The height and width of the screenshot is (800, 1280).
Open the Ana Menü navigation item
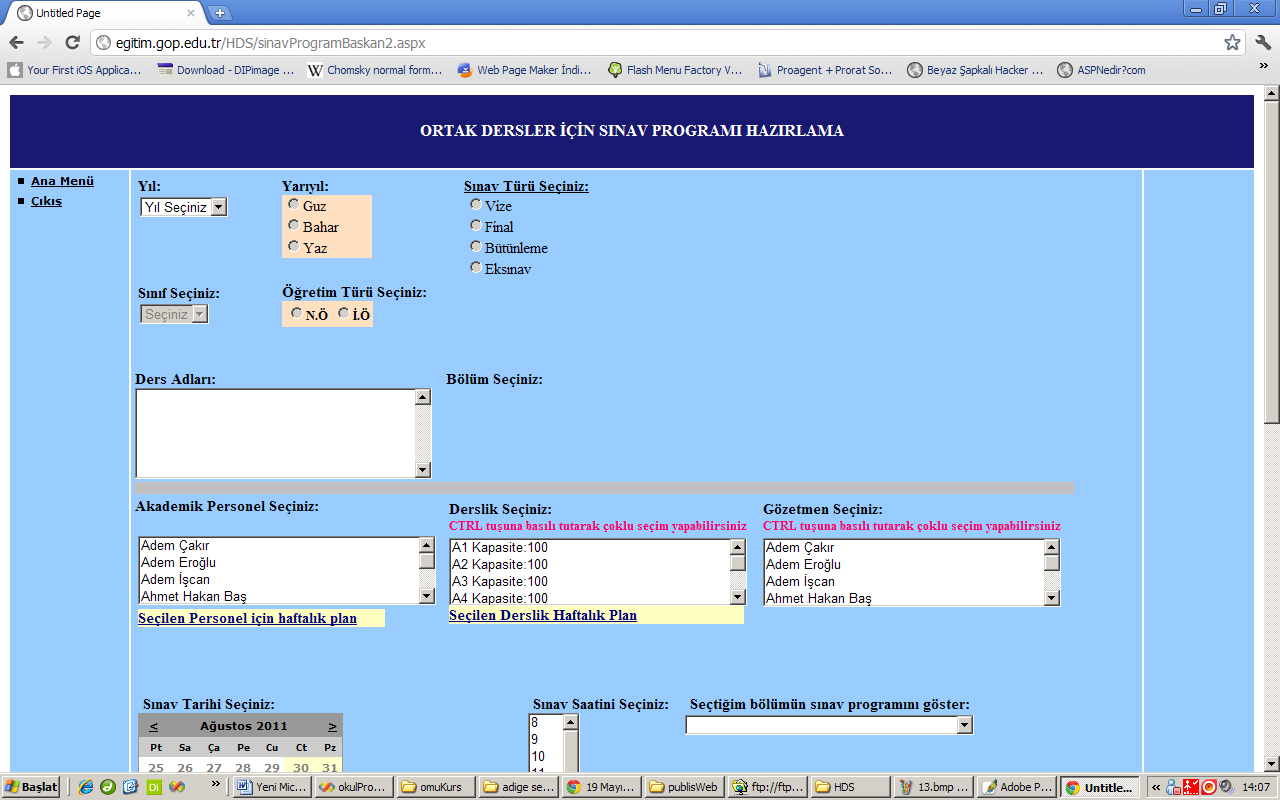[62, 181]
